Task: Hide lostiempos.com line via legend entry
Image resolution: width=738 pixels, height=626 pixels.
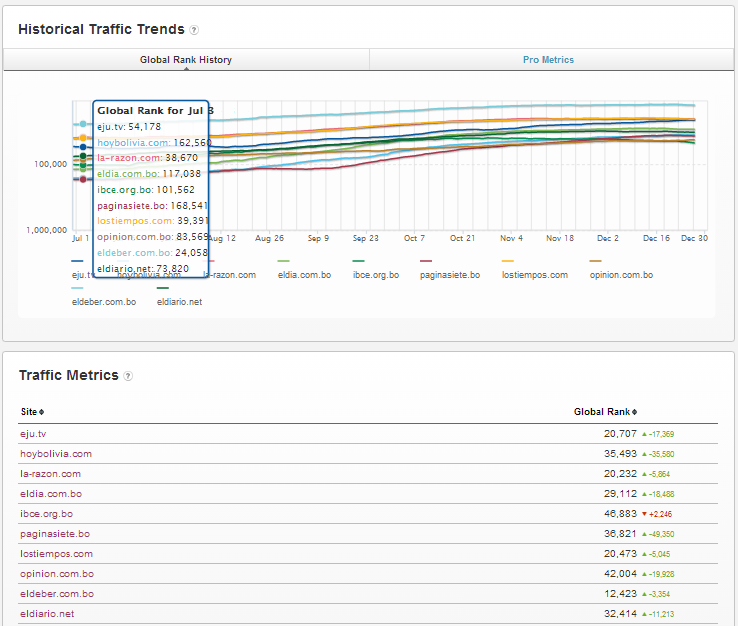Action: (534, 274)
